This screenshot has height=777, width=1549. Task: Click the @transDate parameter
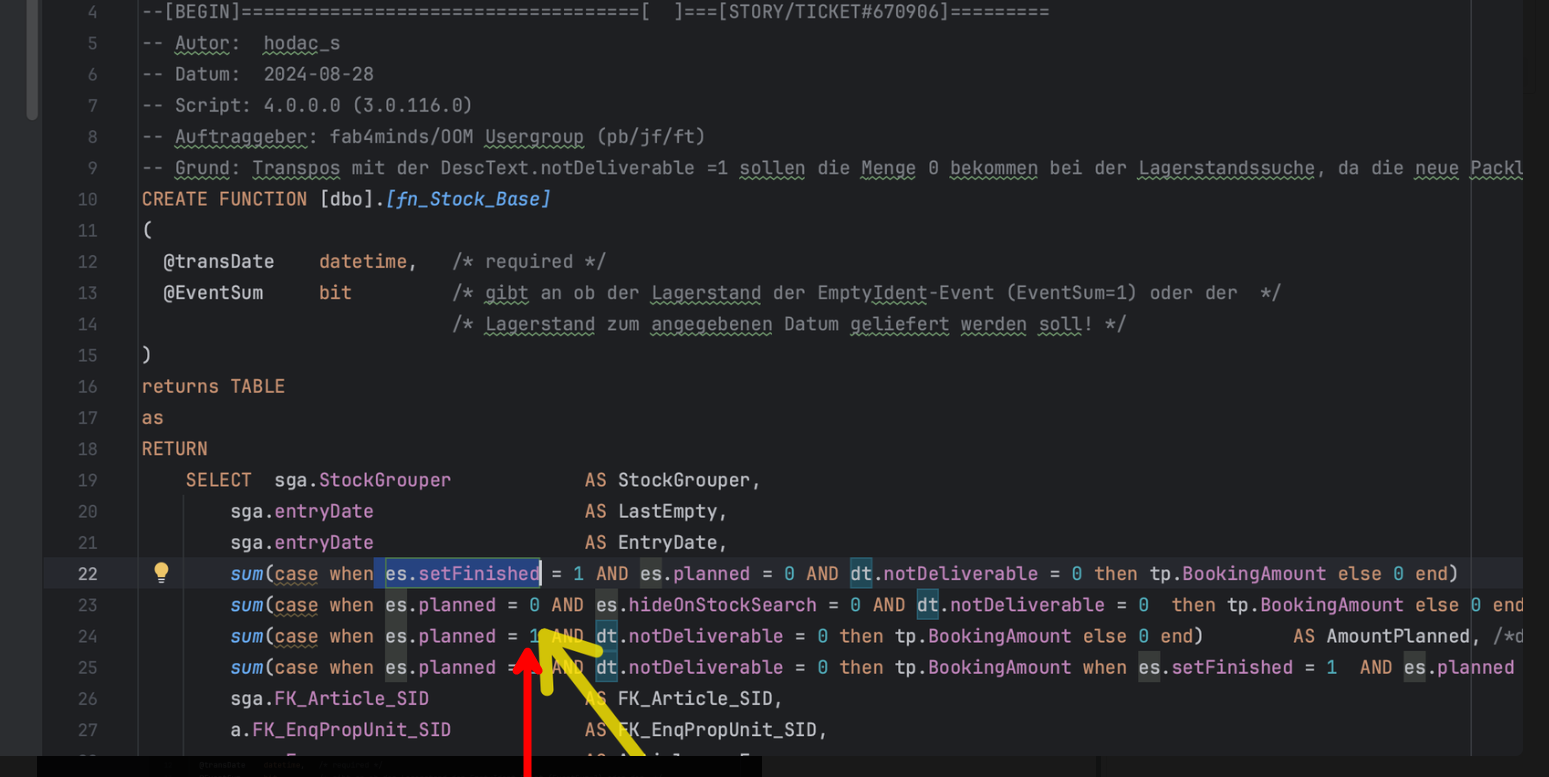click(218, 261)
